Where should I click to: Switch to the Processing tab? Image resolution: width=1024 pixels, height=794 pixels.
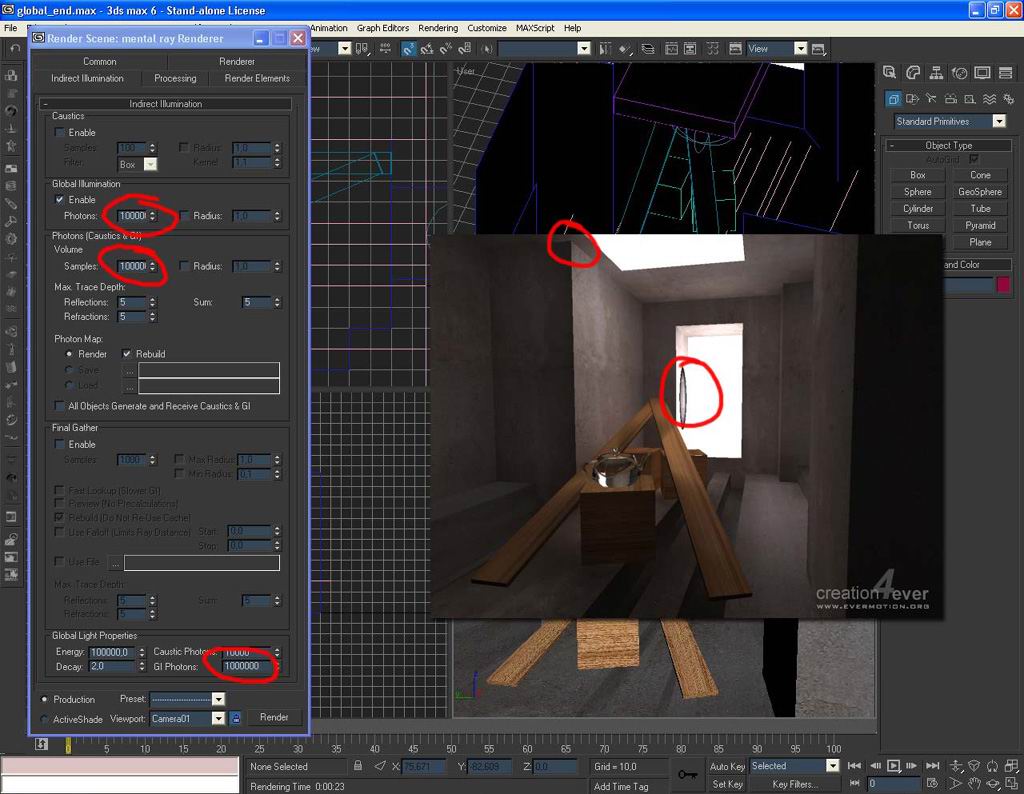pyautogui.click(x=175, y=78)
